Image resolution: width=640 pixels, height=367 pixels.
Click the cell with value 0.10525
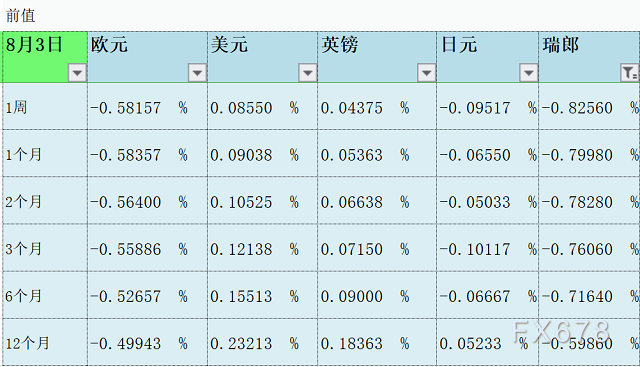(x=262, y=200)
